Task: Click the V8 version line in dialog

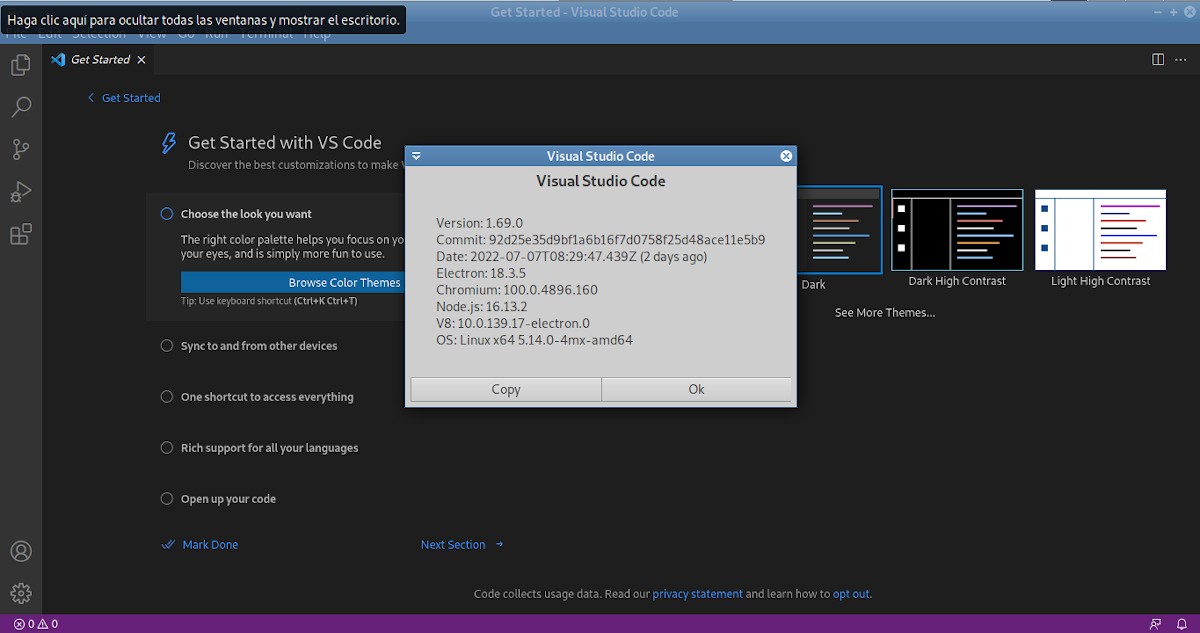Action: click(513, 323)
